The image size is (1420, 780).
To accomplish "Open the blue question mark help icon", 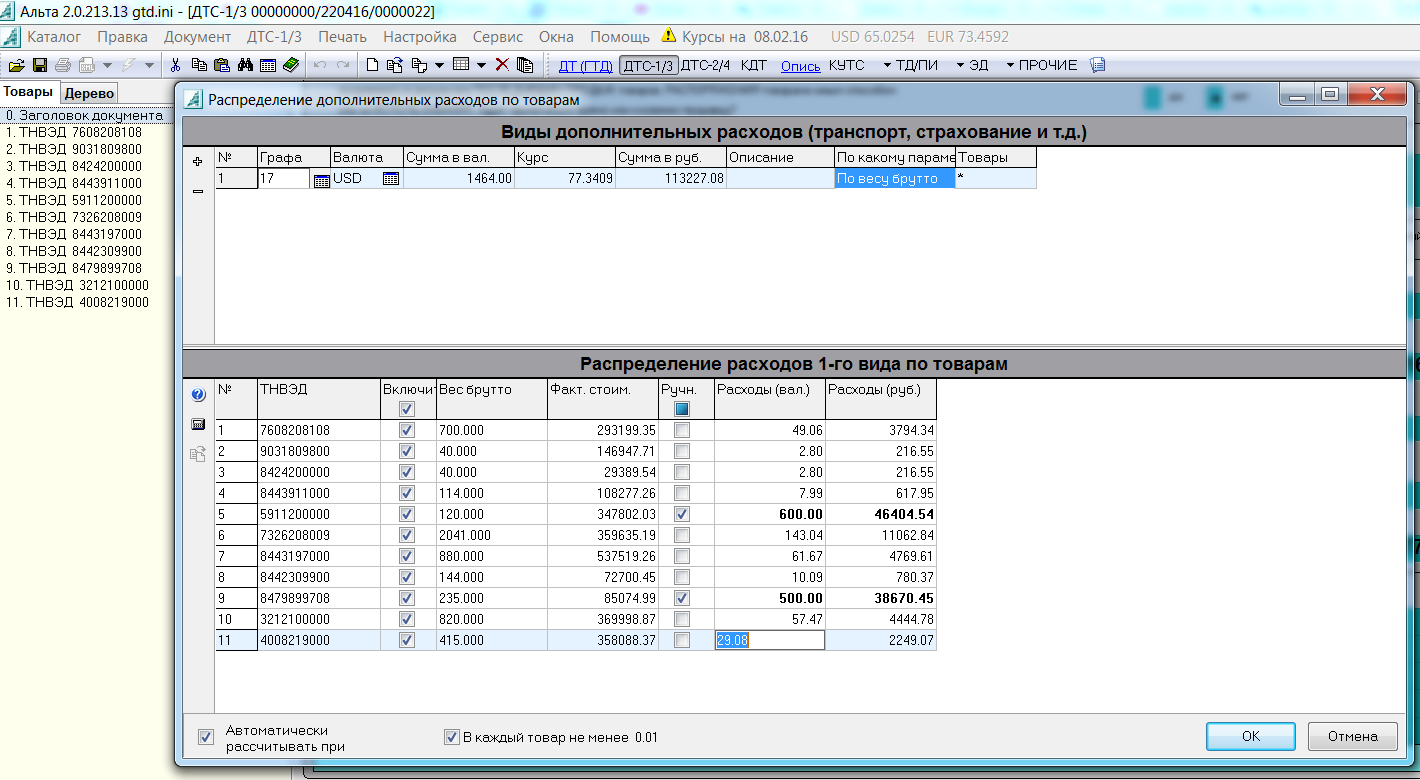I will coord(198,395).
